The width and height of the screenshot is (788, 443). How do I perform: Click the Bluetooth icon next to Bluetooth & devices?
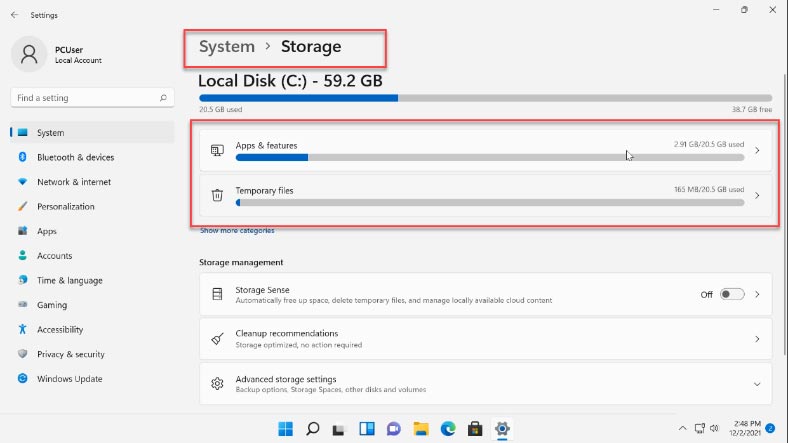pos(22,157)
